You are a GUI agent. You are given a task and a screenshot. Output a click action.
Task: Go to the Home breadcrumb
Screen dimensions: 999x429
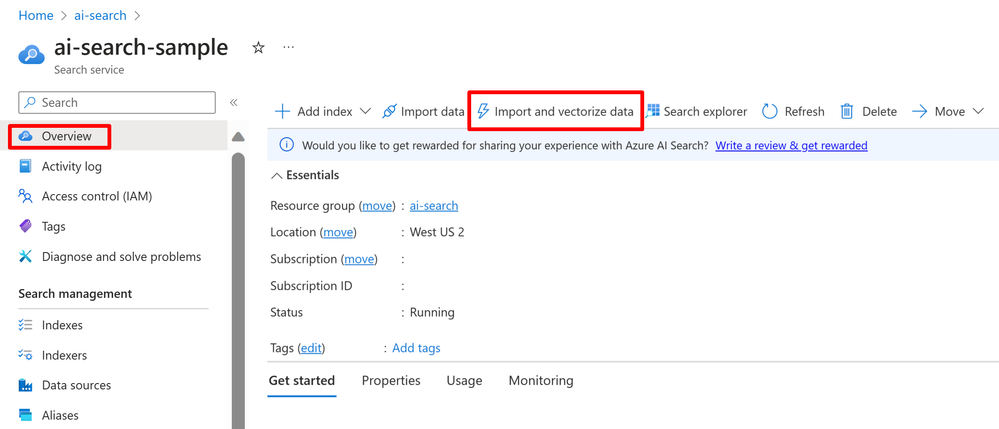click(x=36, y=15)
